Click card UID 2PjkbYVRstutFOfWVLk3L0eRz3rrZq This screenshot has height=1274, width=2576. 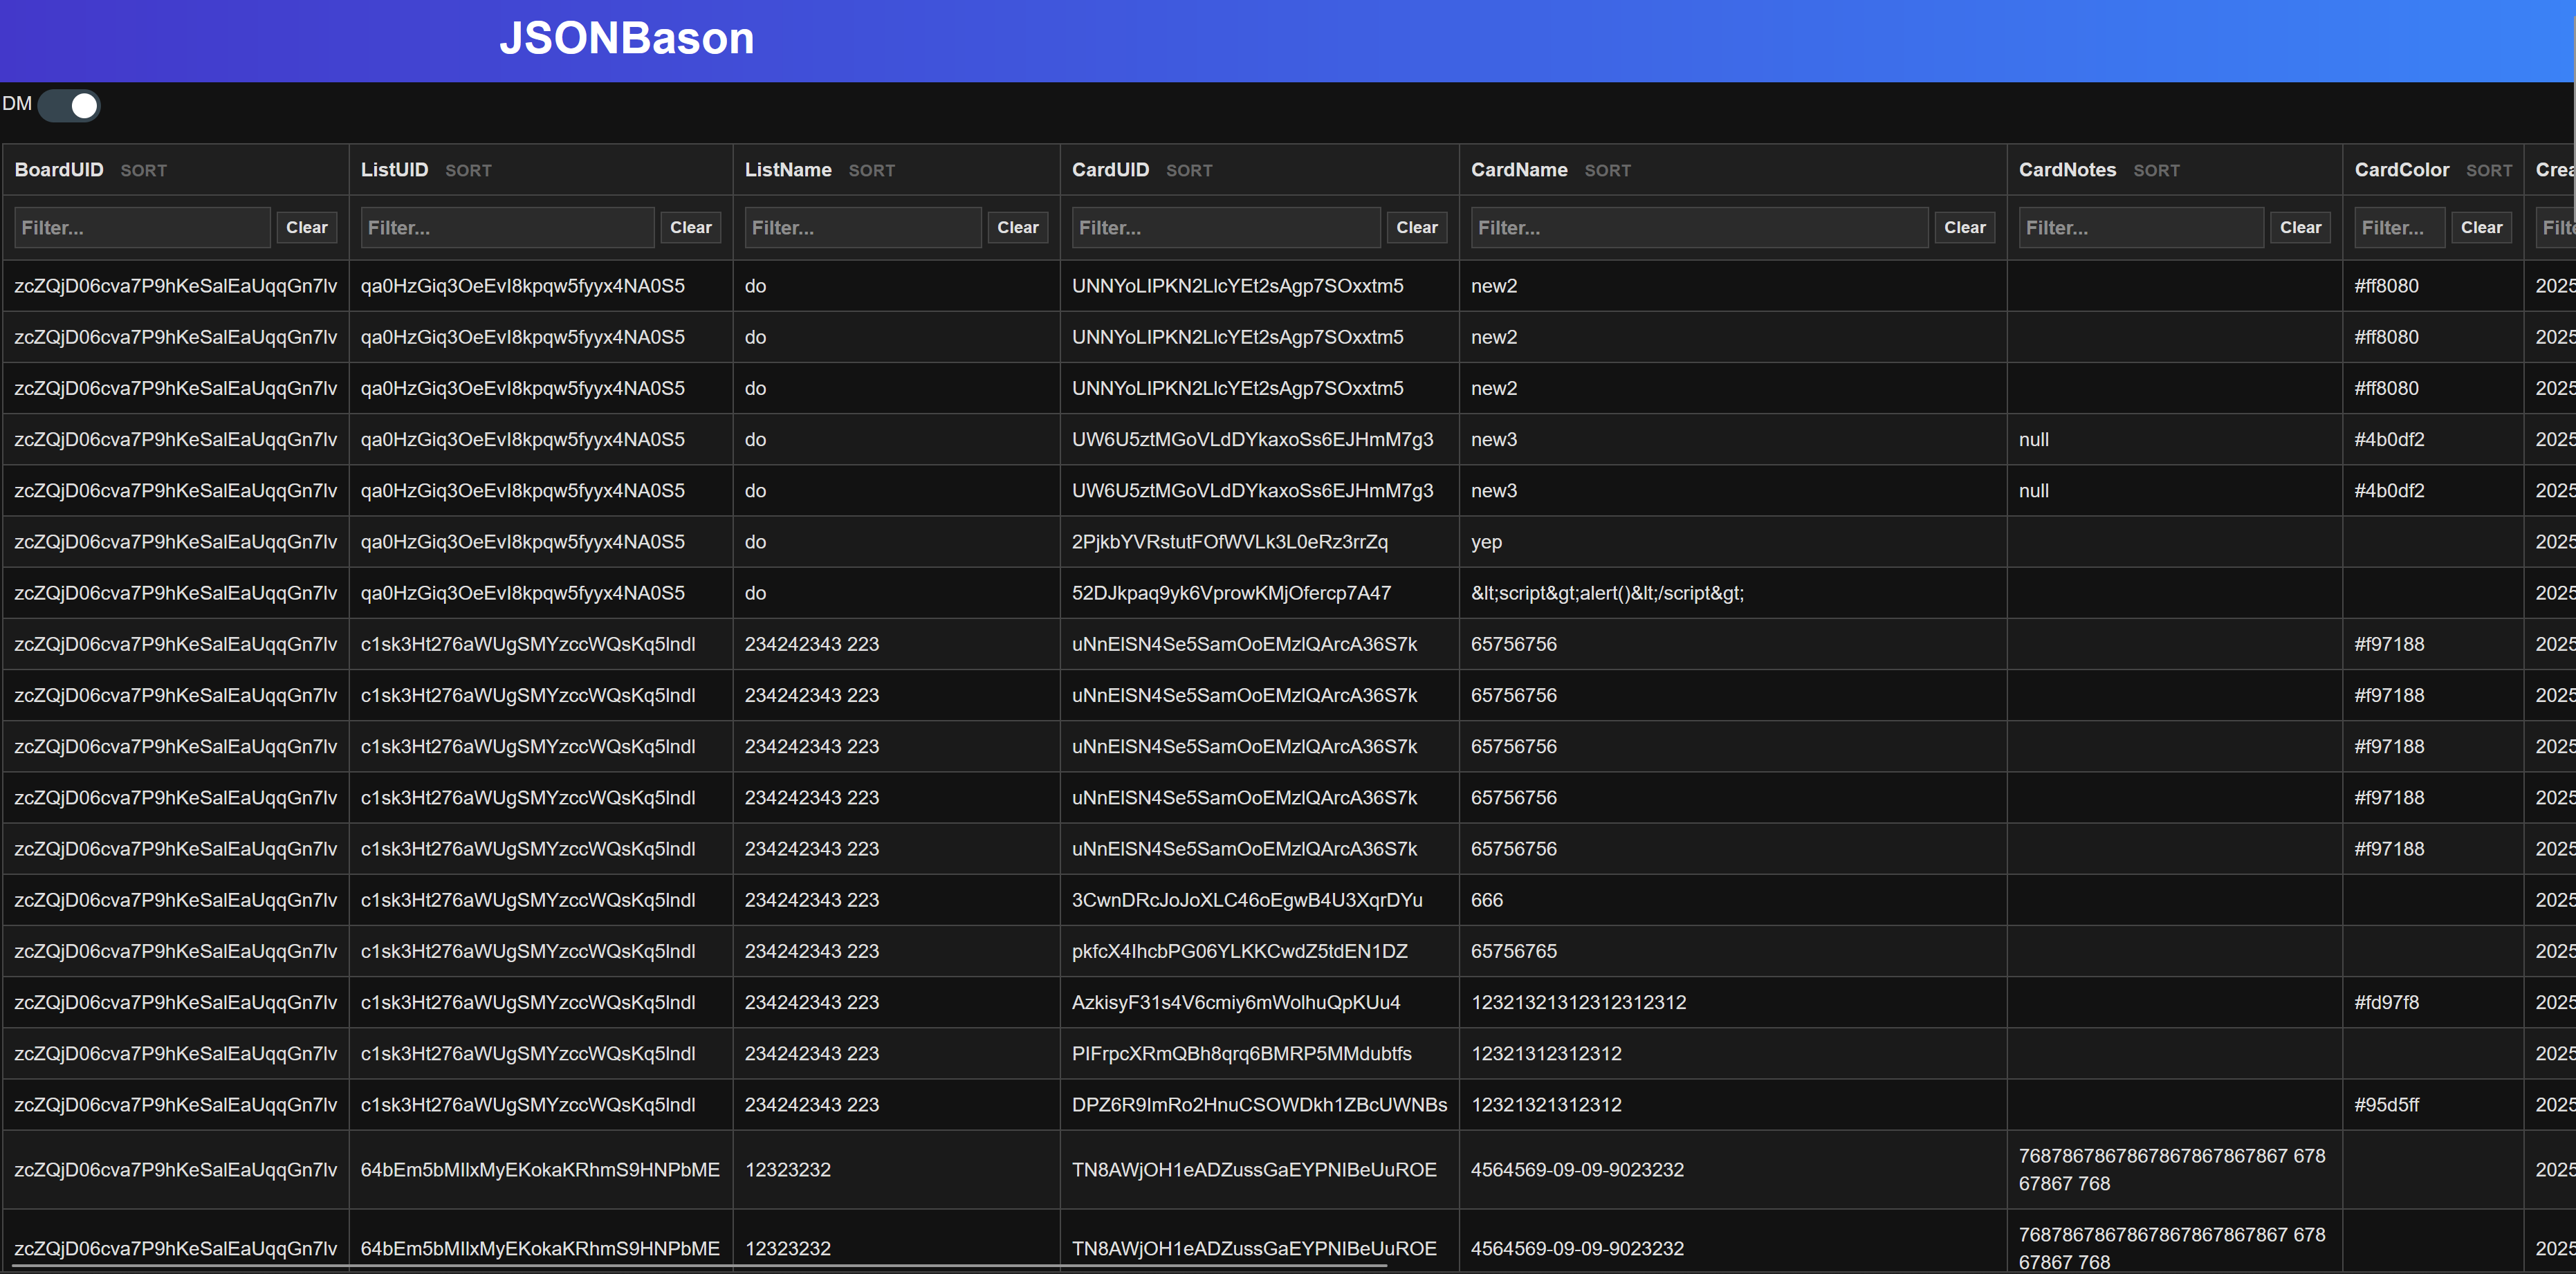pyautogui.click(x=1229, y=542)
